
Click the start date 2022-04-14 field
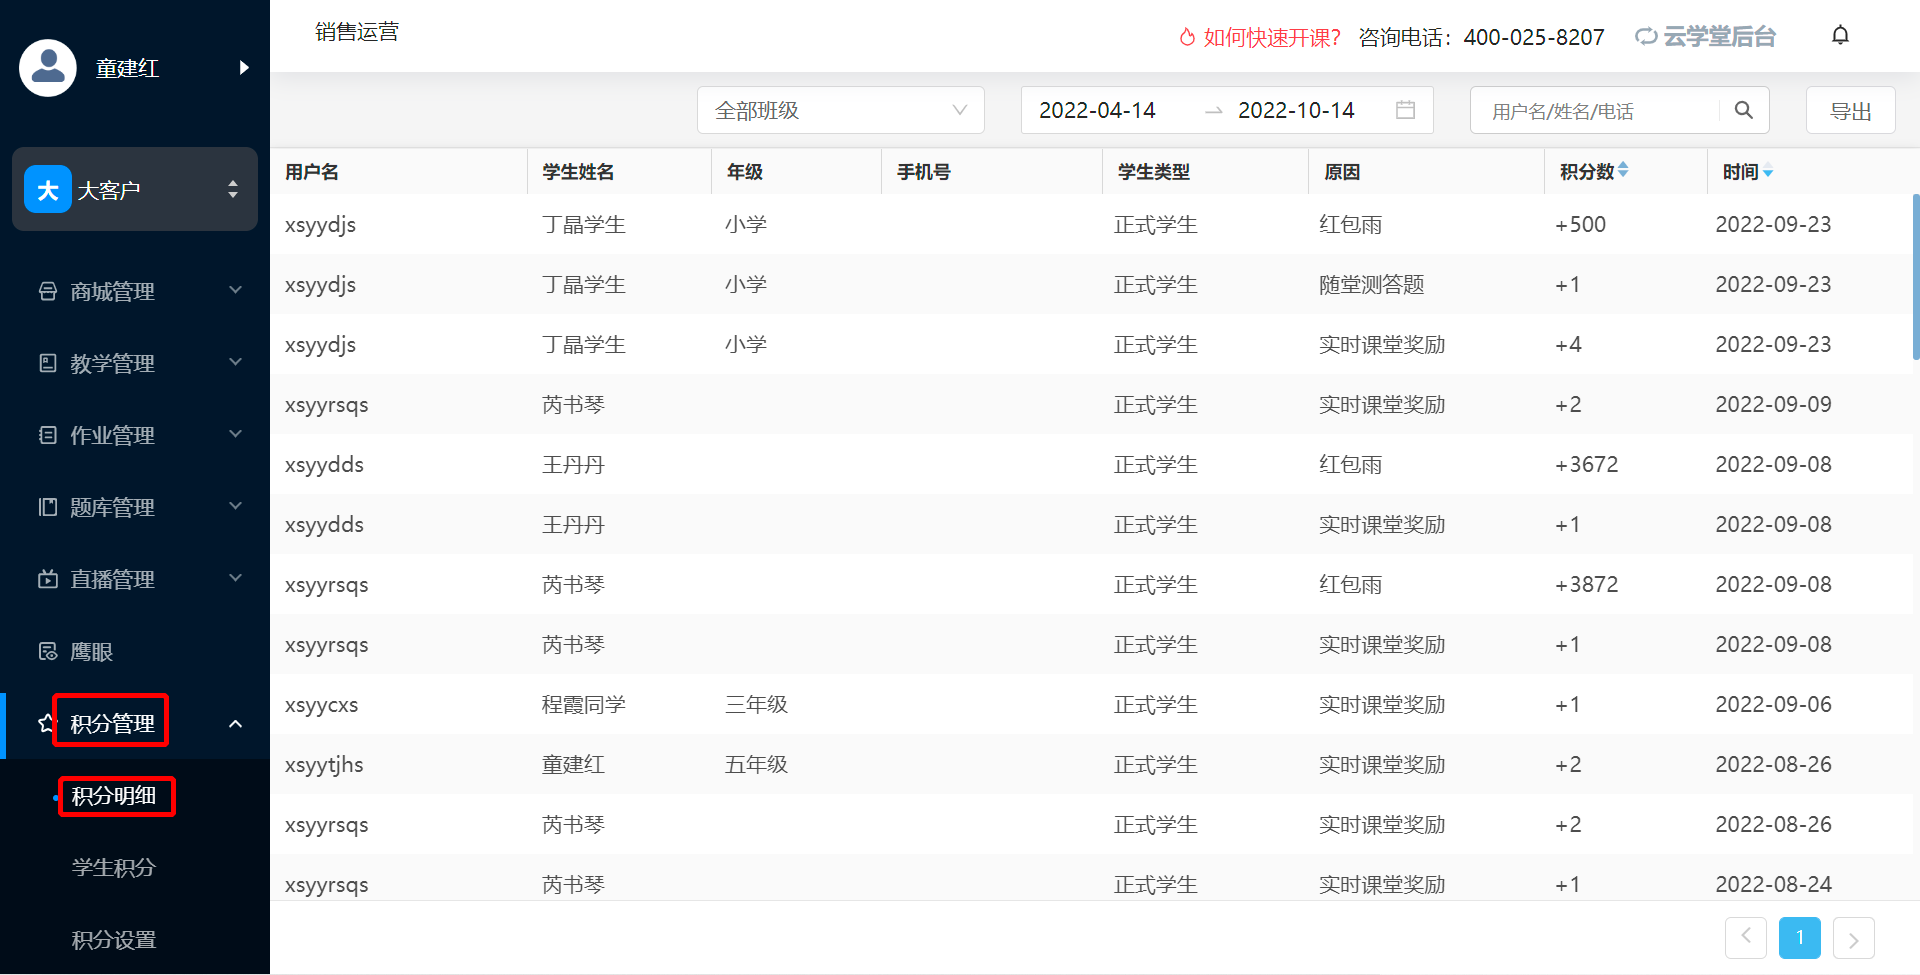coord(1097,110)
